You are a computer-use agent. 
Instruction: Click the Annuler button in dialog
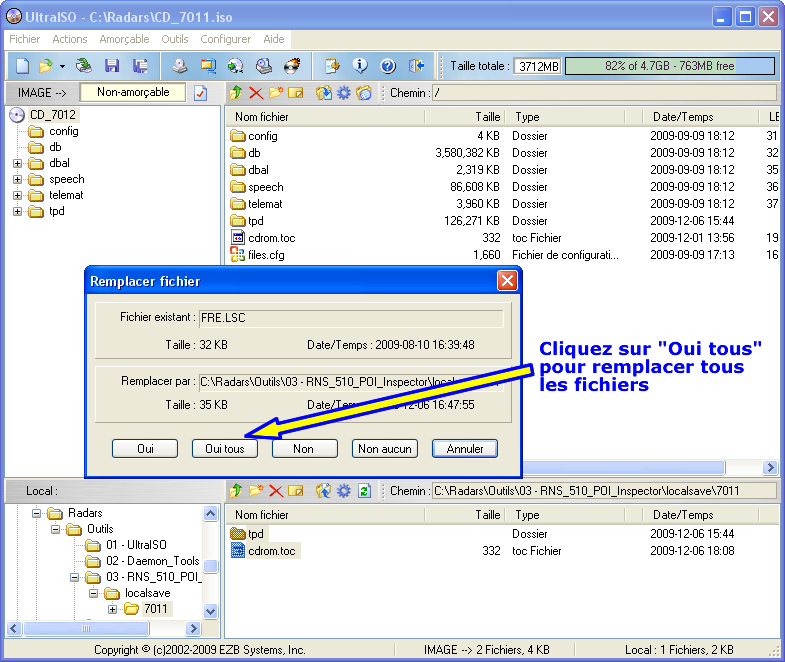(x=464, y=449)
